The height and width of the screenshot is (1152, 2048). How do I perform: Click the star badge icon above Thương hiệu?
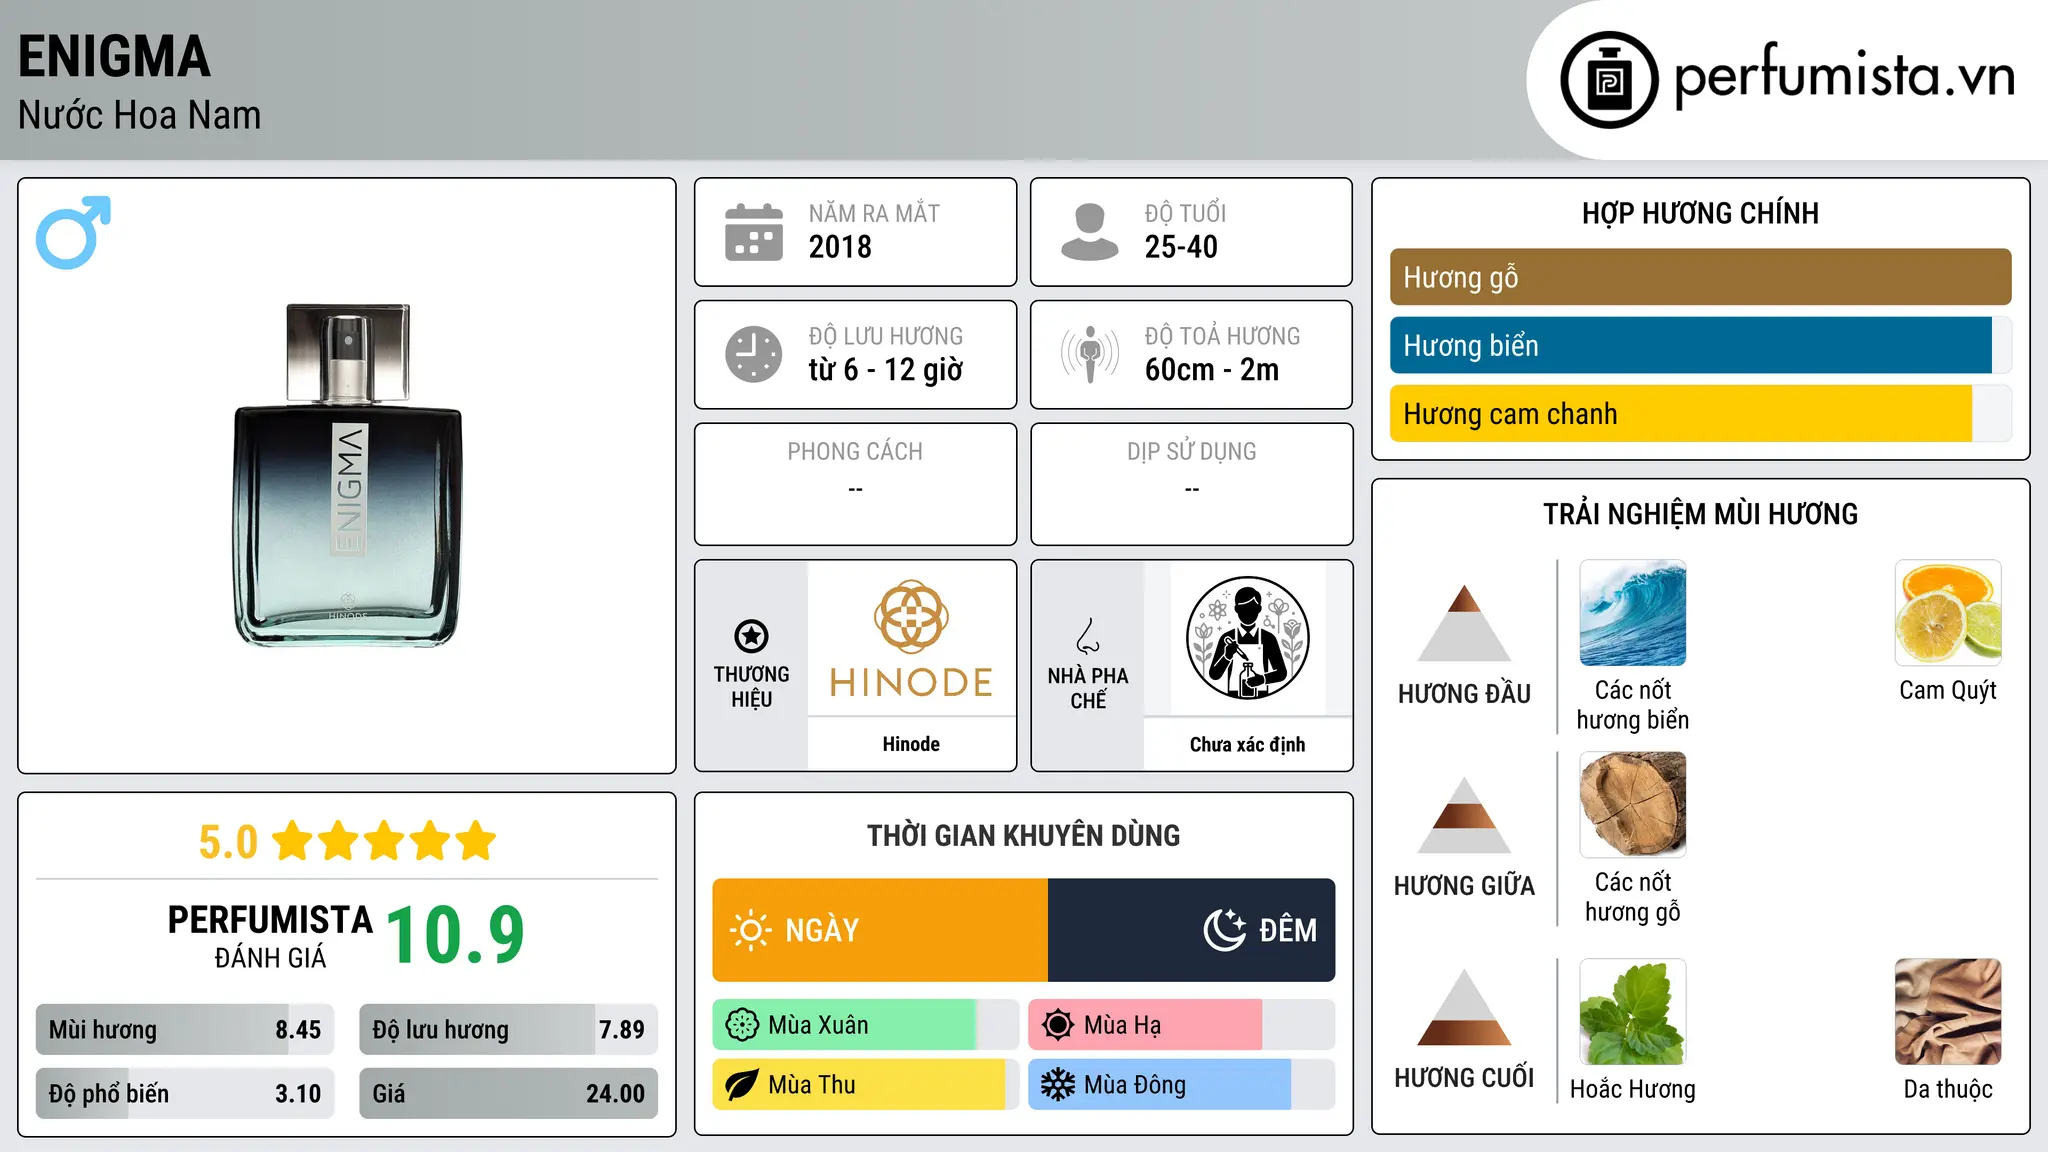click(x=751, y=635)
